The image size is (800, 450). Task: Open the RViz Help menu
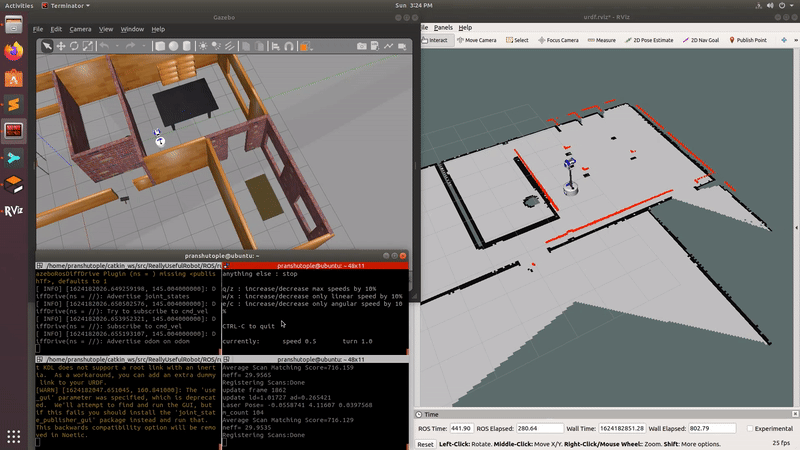pos(465,28)
